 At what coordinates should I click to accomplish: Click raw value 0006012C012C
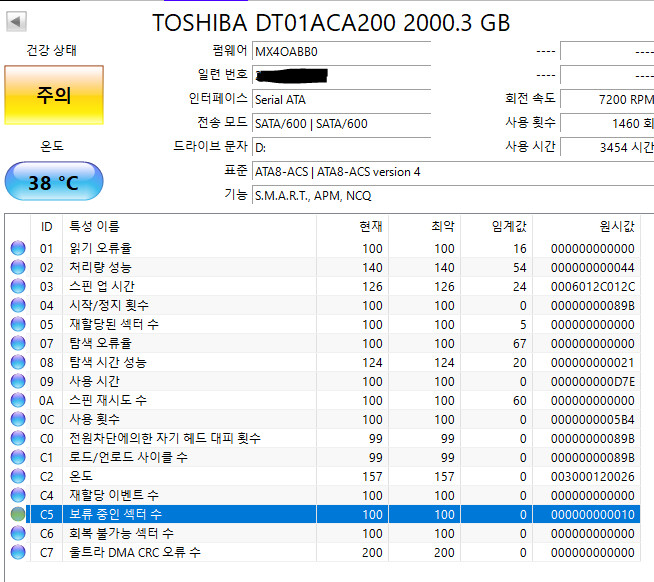point(592,287)
